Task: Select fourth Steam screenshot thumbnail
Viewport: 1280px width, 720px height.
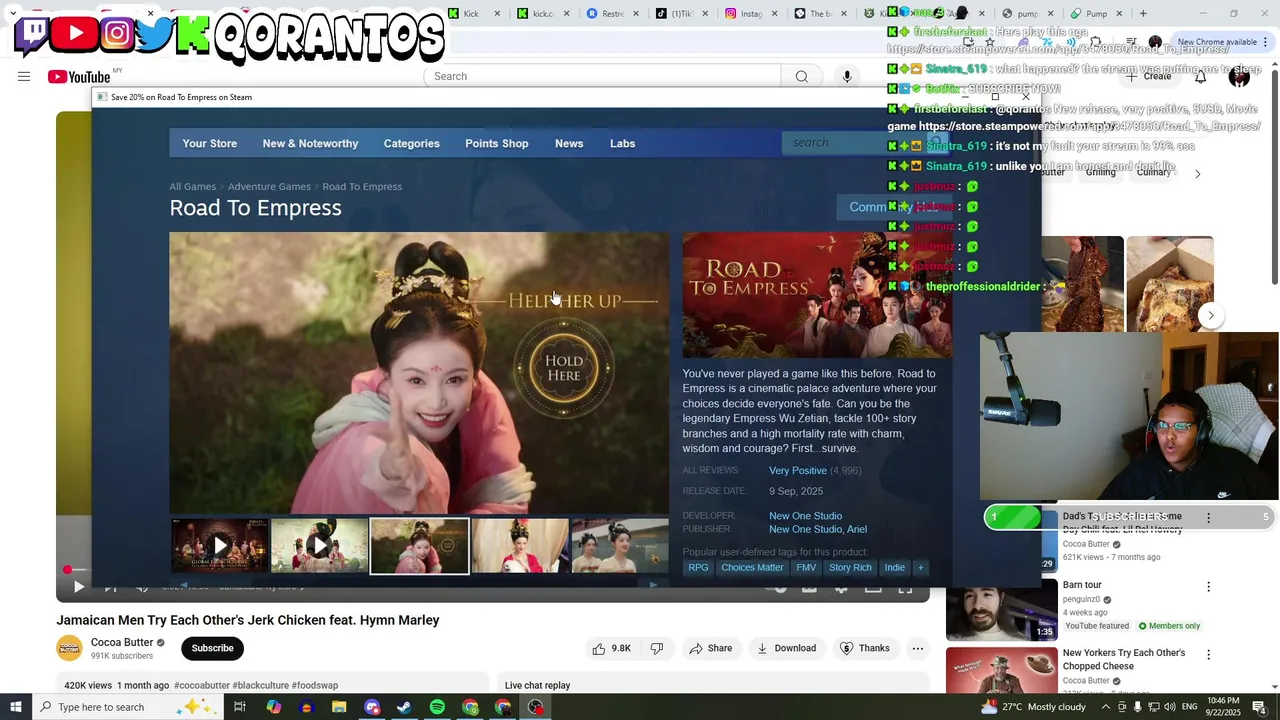Action: pos(519,545)
